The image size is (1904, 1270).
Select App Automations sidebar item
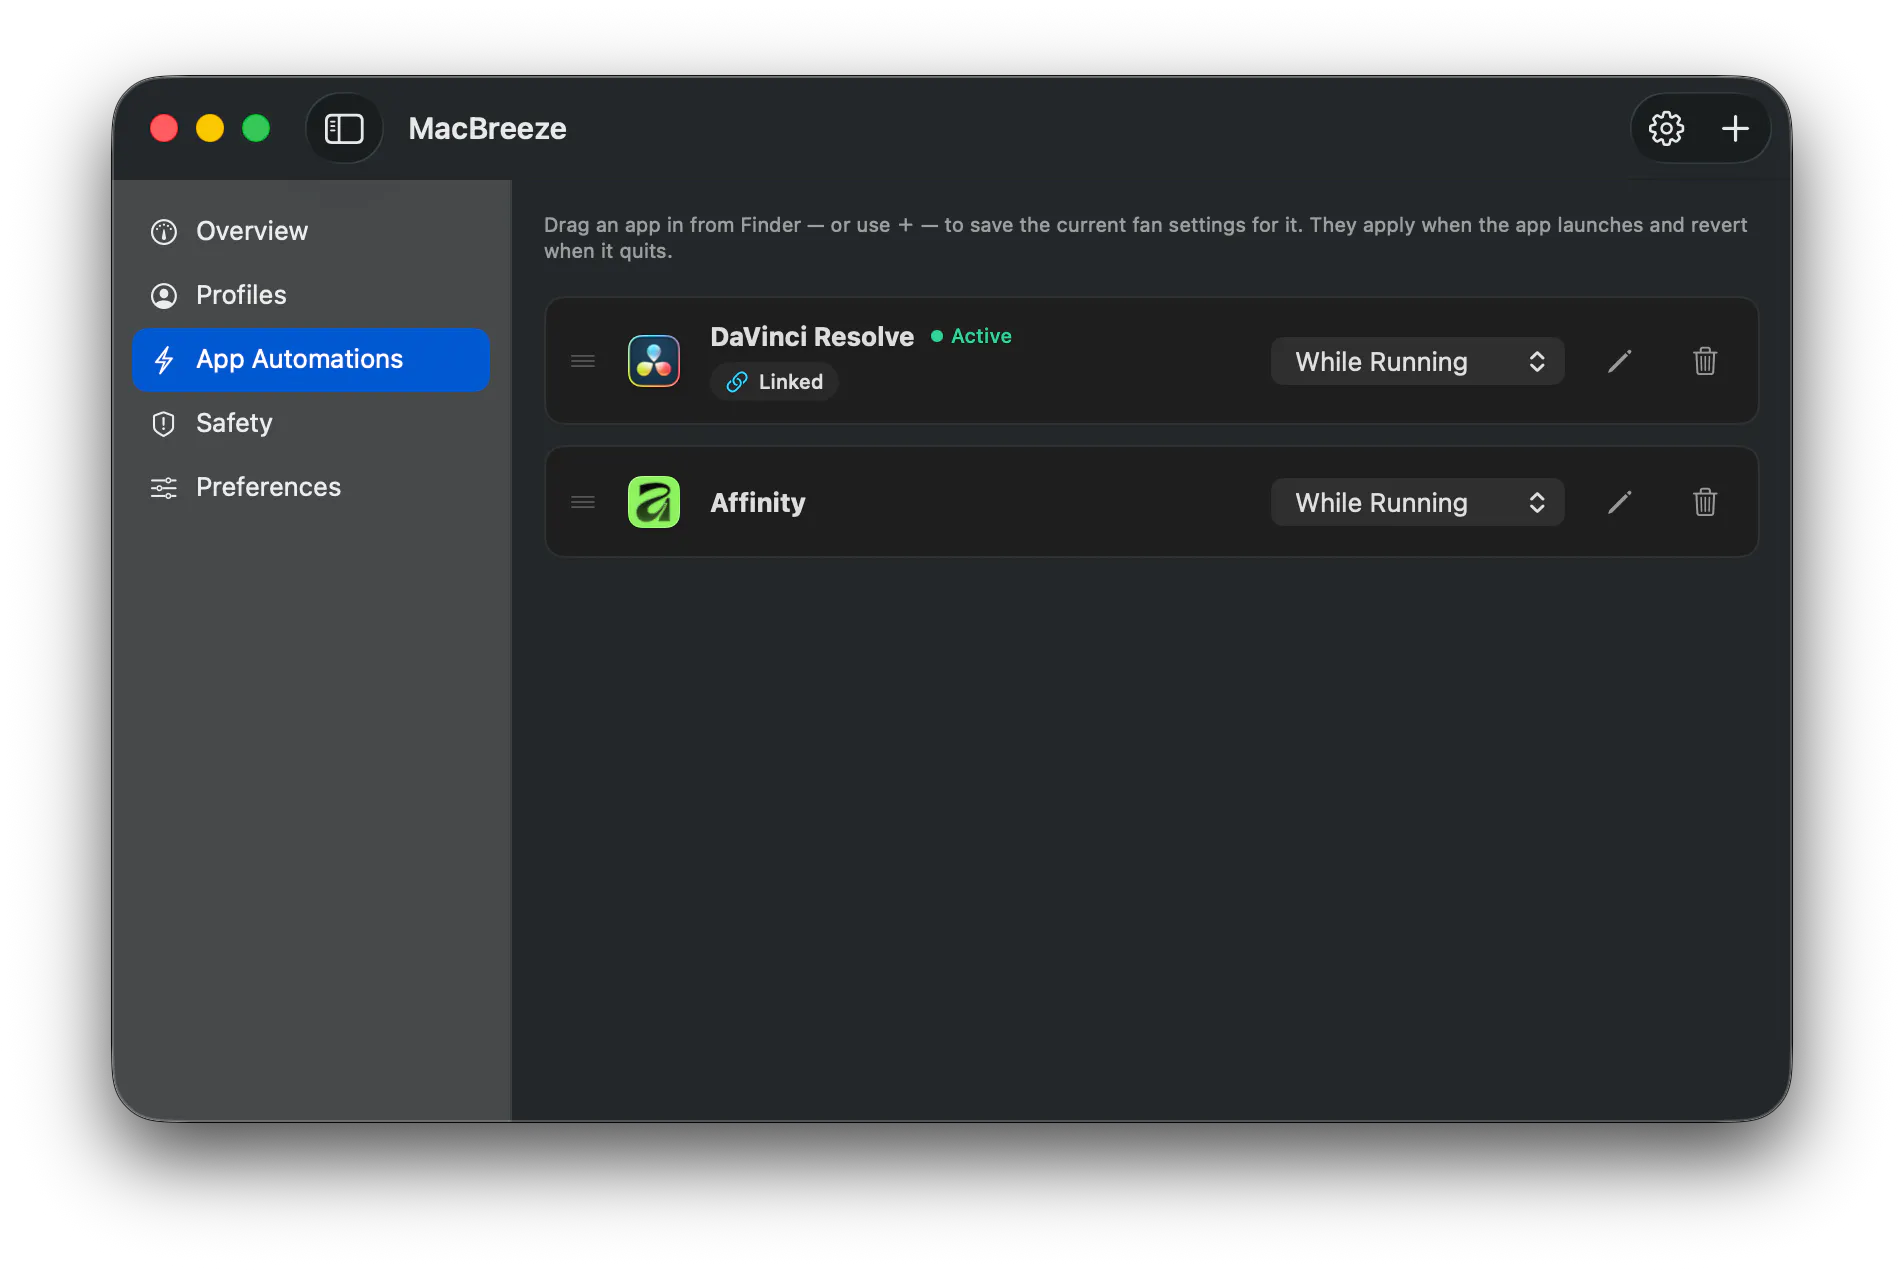[311, 359]
